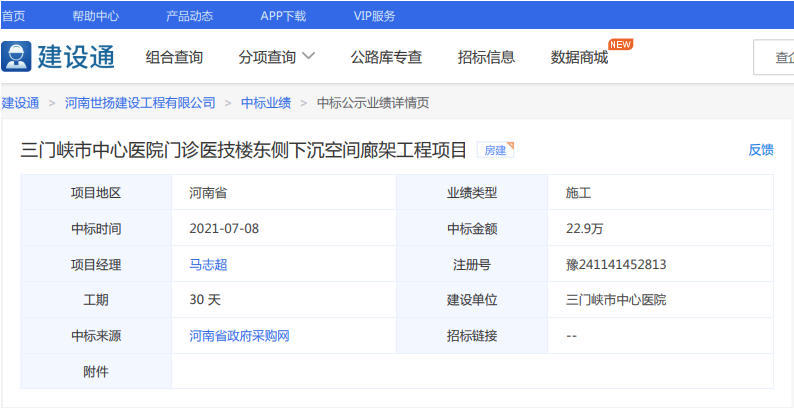The image size is (794, 408).
Task: Open the APP下载 link
Action: [283, 15]
